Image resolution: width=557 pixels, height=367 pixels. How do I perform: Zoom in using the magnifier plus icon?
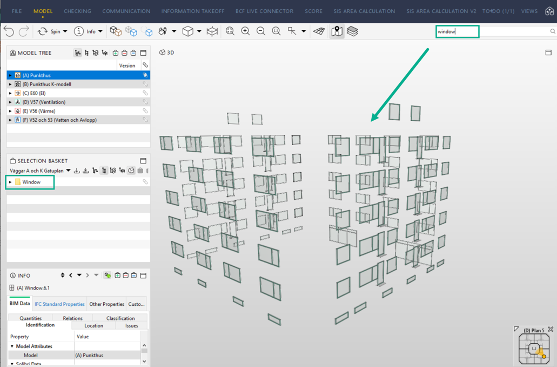click(x=245, y=31)
